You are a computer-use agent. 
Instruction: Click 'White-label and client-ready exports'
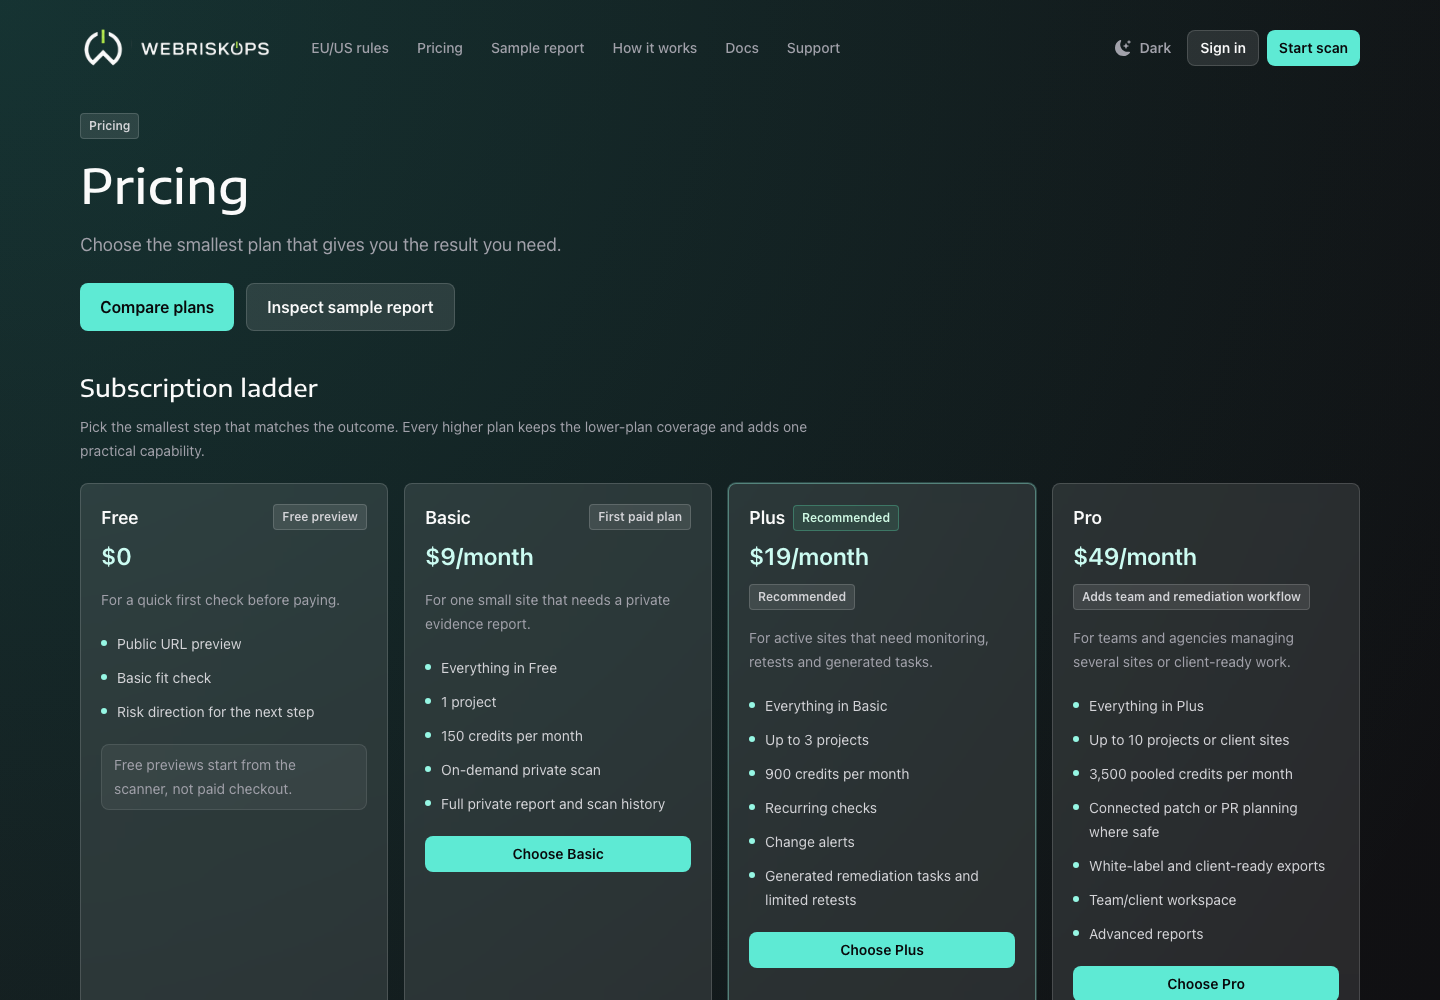[1207, 866]
